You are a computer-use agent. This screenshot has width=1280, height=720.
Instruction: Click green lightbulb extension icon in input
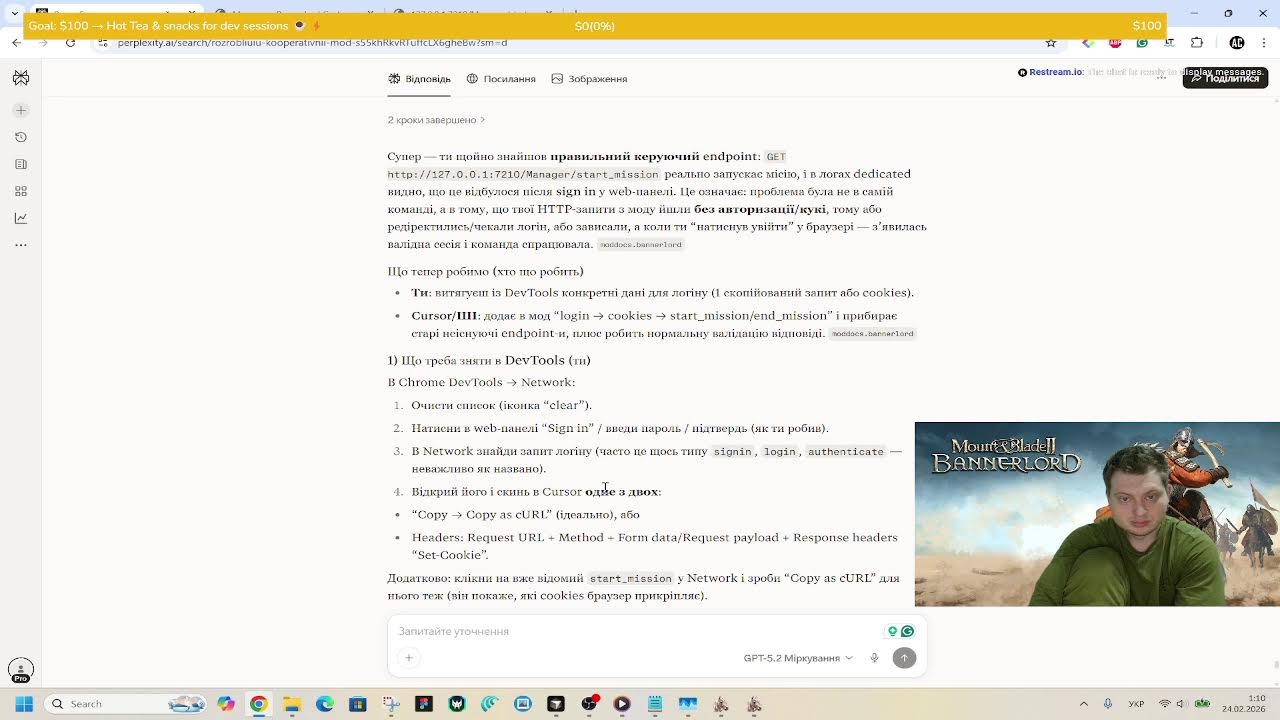coord(893,631)
